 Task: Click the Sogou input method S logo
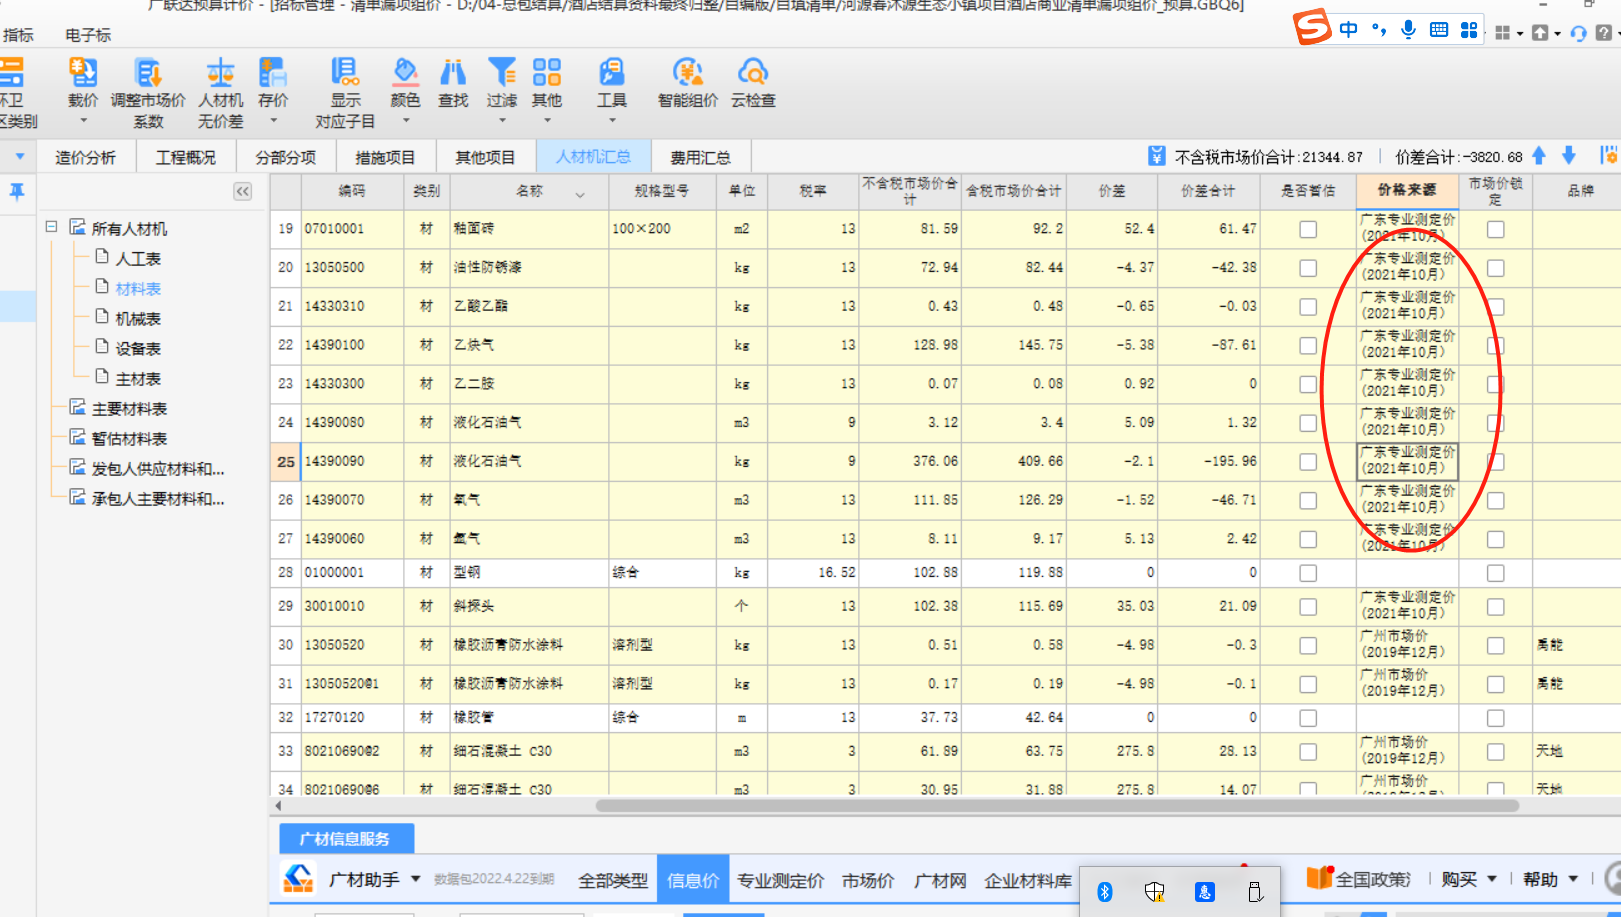pyautogui.click(x=1311, y=27)
